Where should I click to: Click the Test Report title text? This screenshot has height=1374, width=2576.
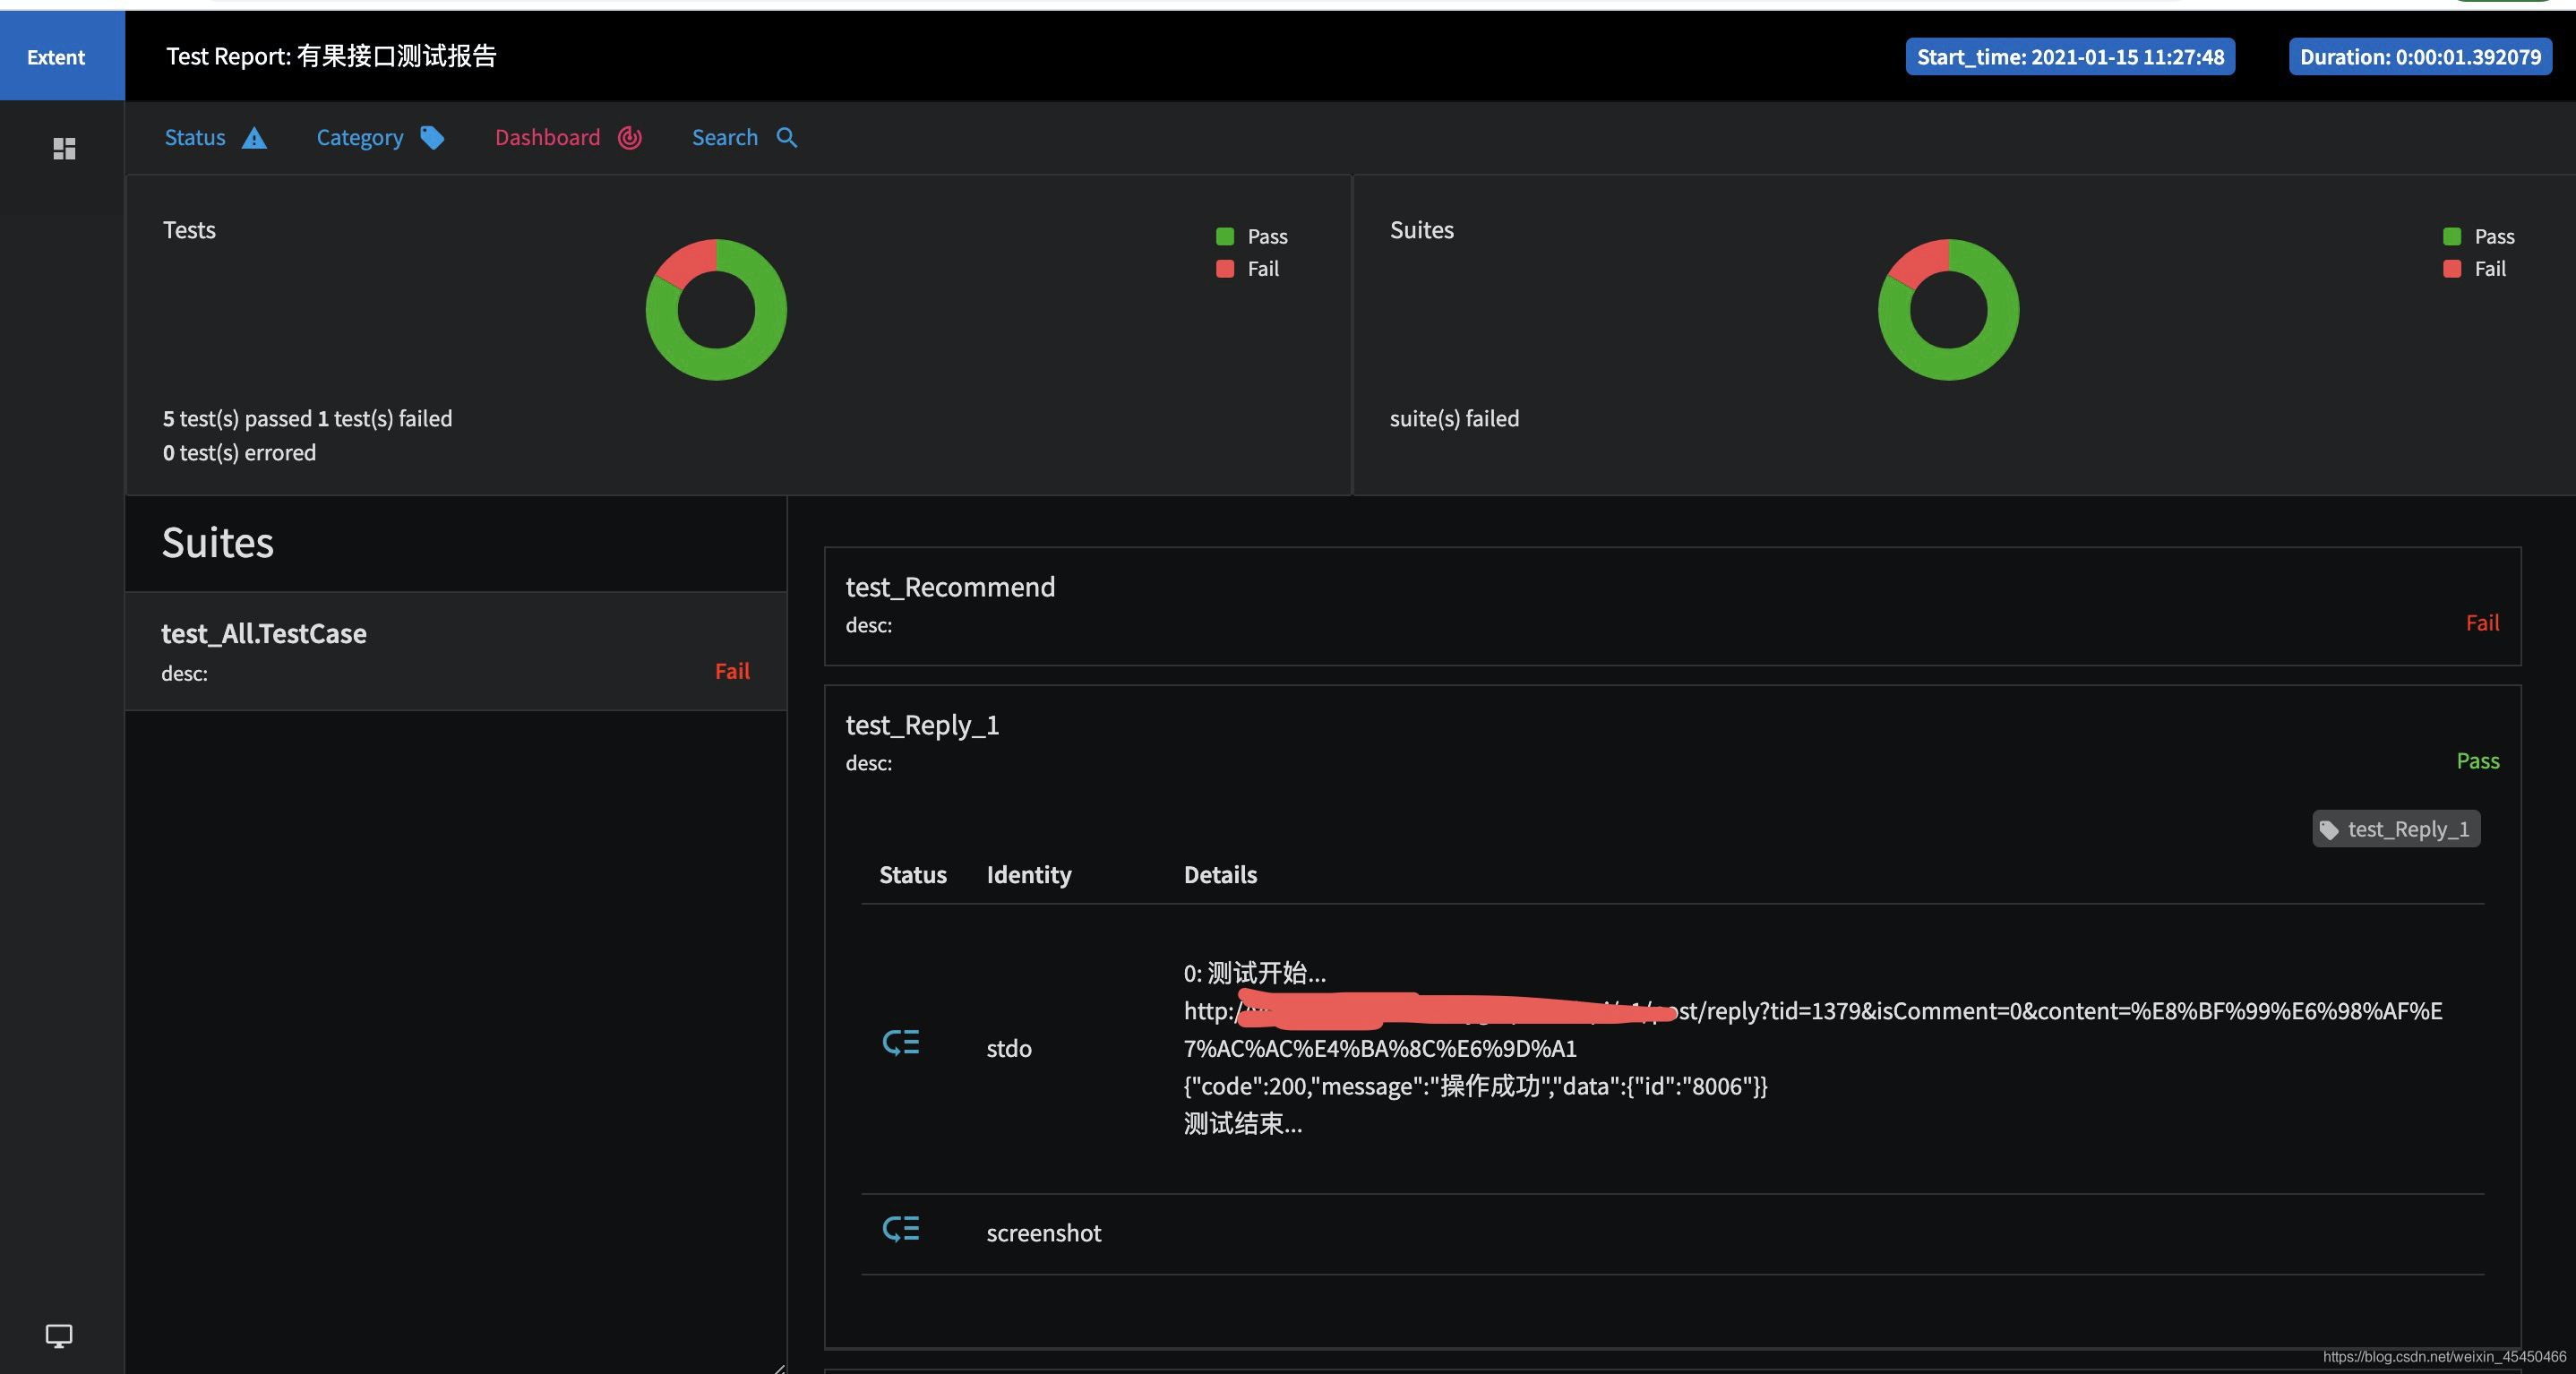point(331,57)
